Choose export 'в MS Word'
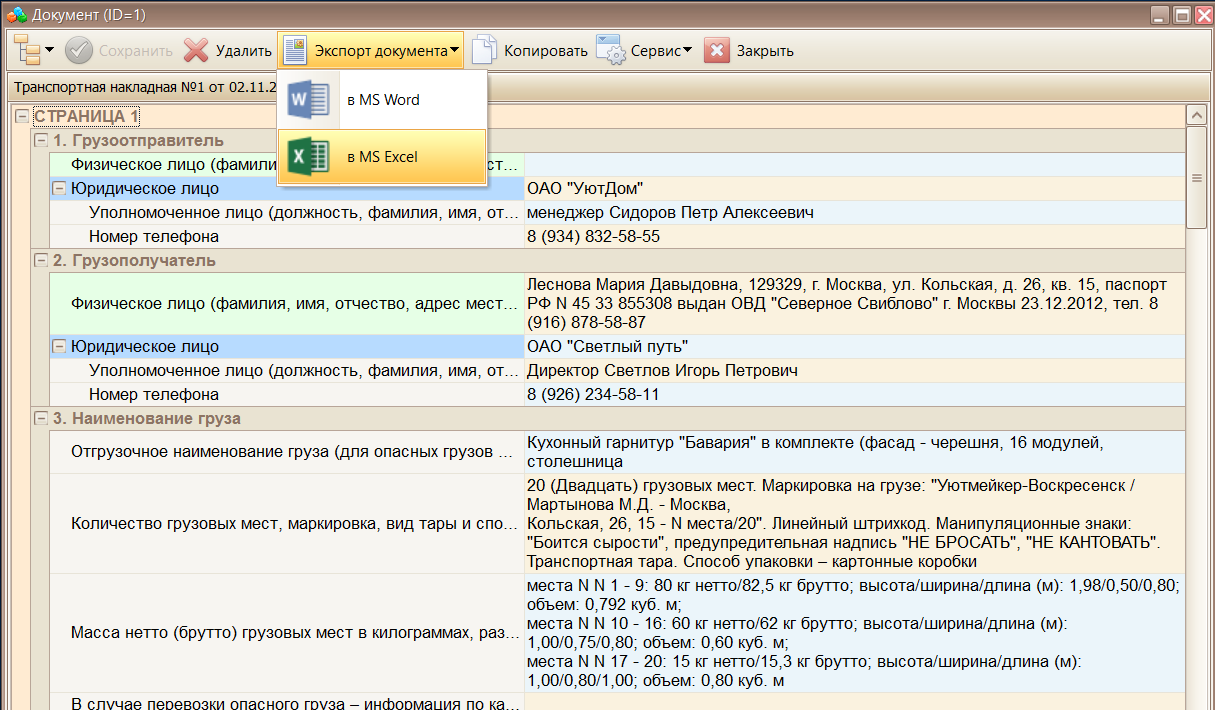1215x710 pixels. pyautogui.click(x=383, y=100)
